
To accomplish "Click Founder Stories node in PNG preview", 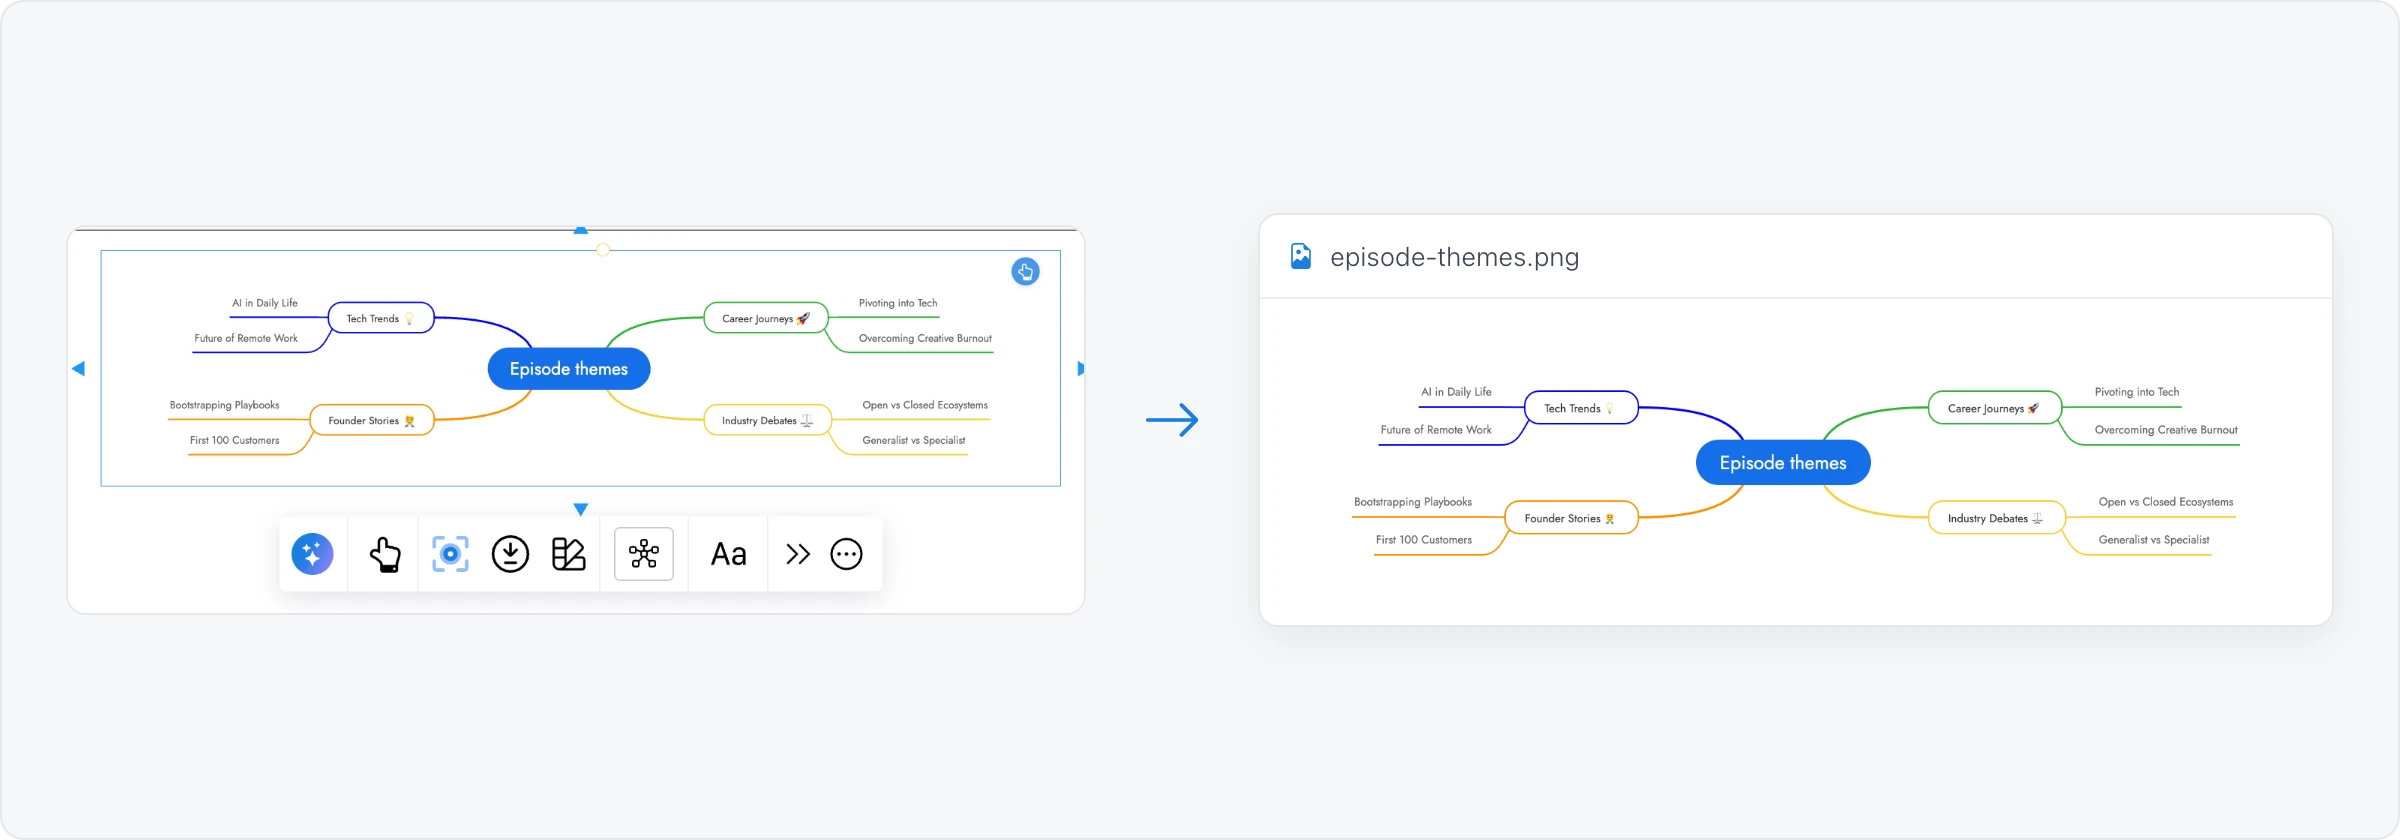I will pyautogui.click(x=1572, y=518).
